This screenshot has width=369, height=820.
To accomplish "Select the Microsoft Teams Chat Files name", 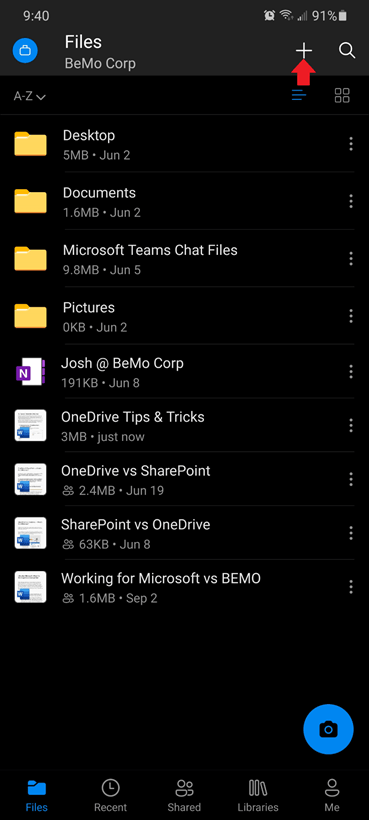I will (x=150, y=250).
